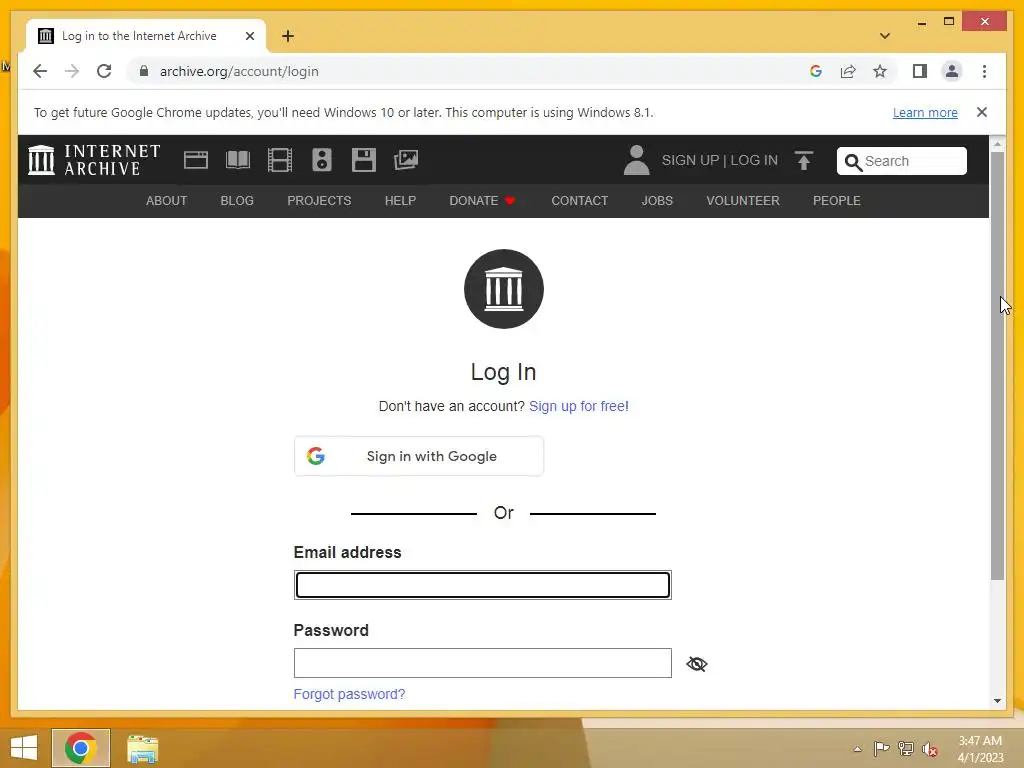Click SIGN UP in the navbar

pyautogui.click(x=690, y=160)
